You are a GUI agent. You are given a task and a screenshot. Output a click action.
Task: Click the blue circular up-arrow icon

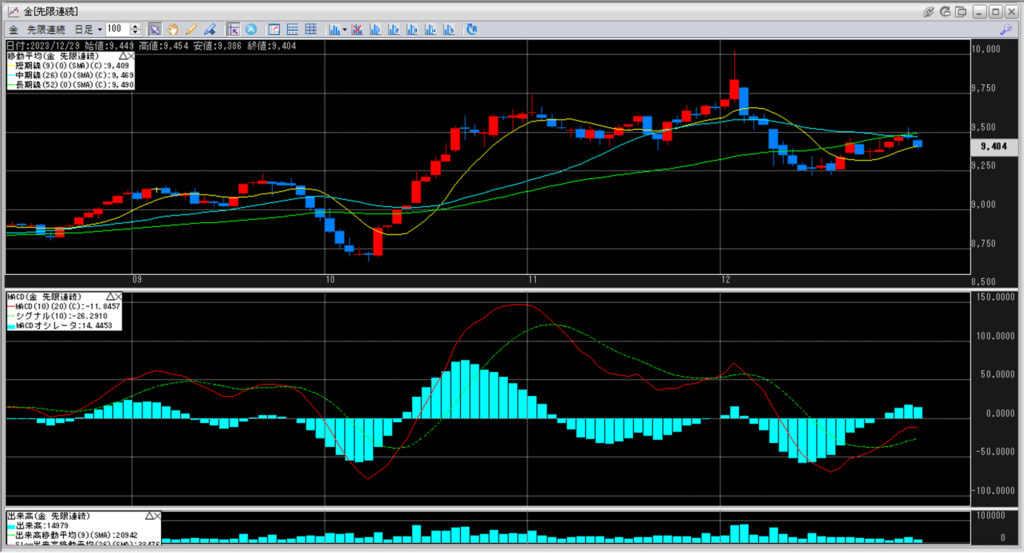pos(251,29)
